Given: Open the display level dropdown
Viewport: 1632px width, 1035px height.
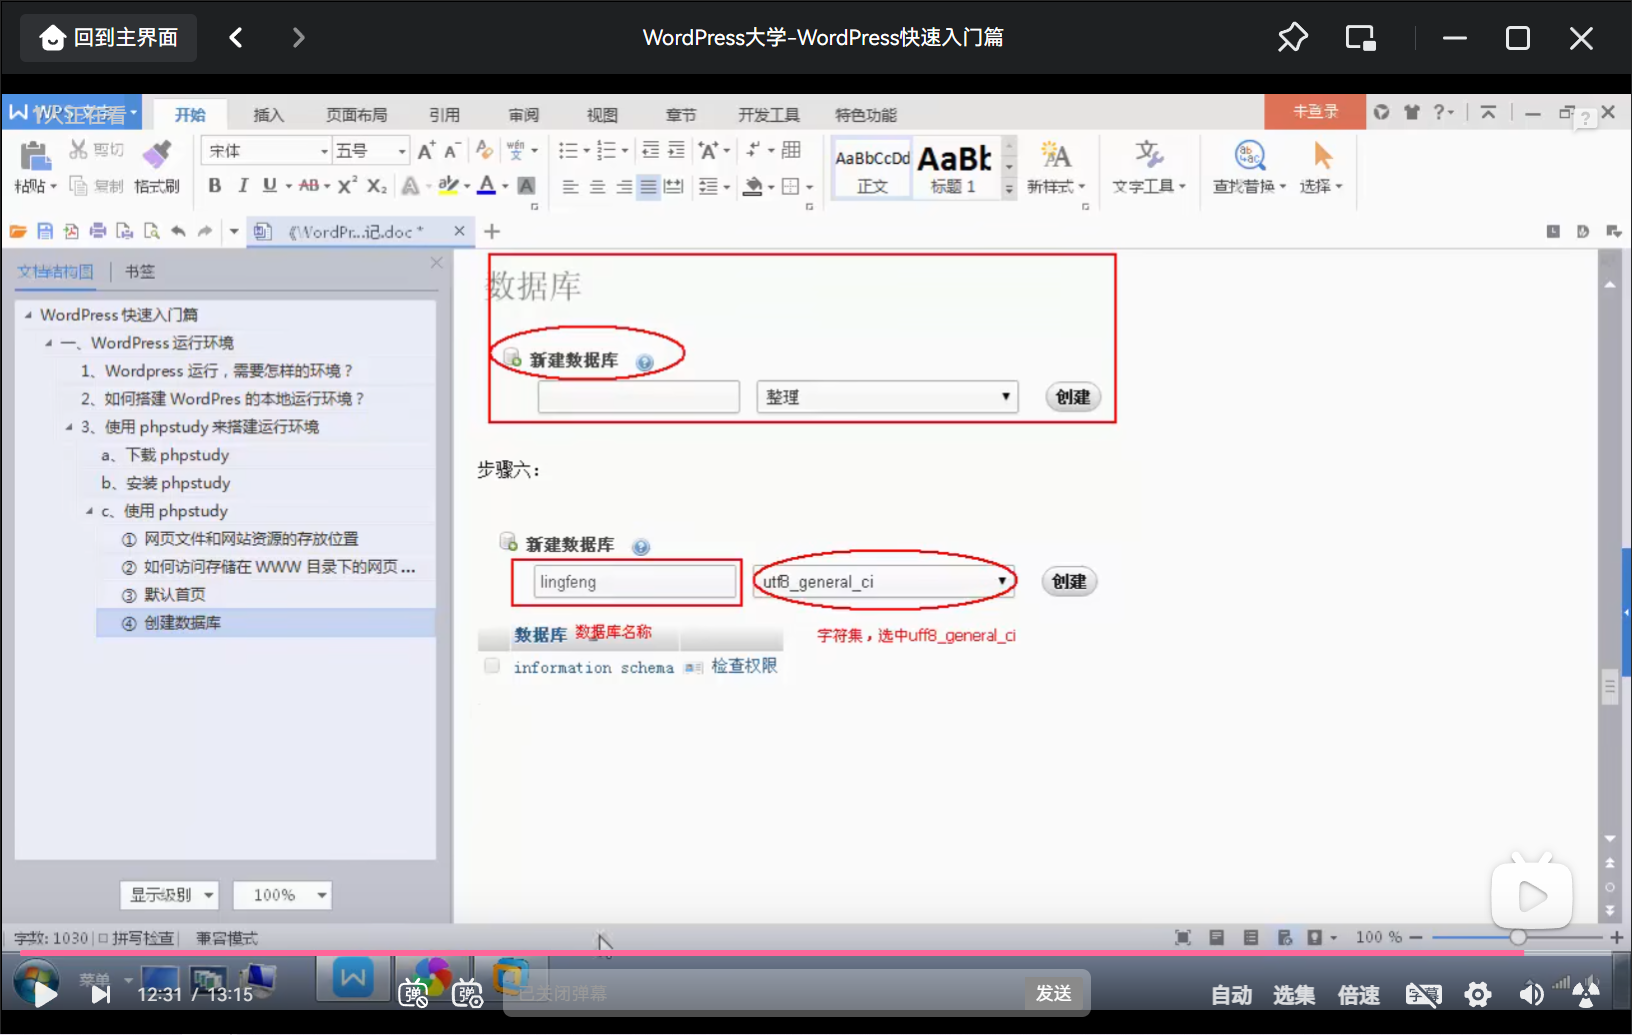Looking at the screenshot, I should [x=169, y=895].
